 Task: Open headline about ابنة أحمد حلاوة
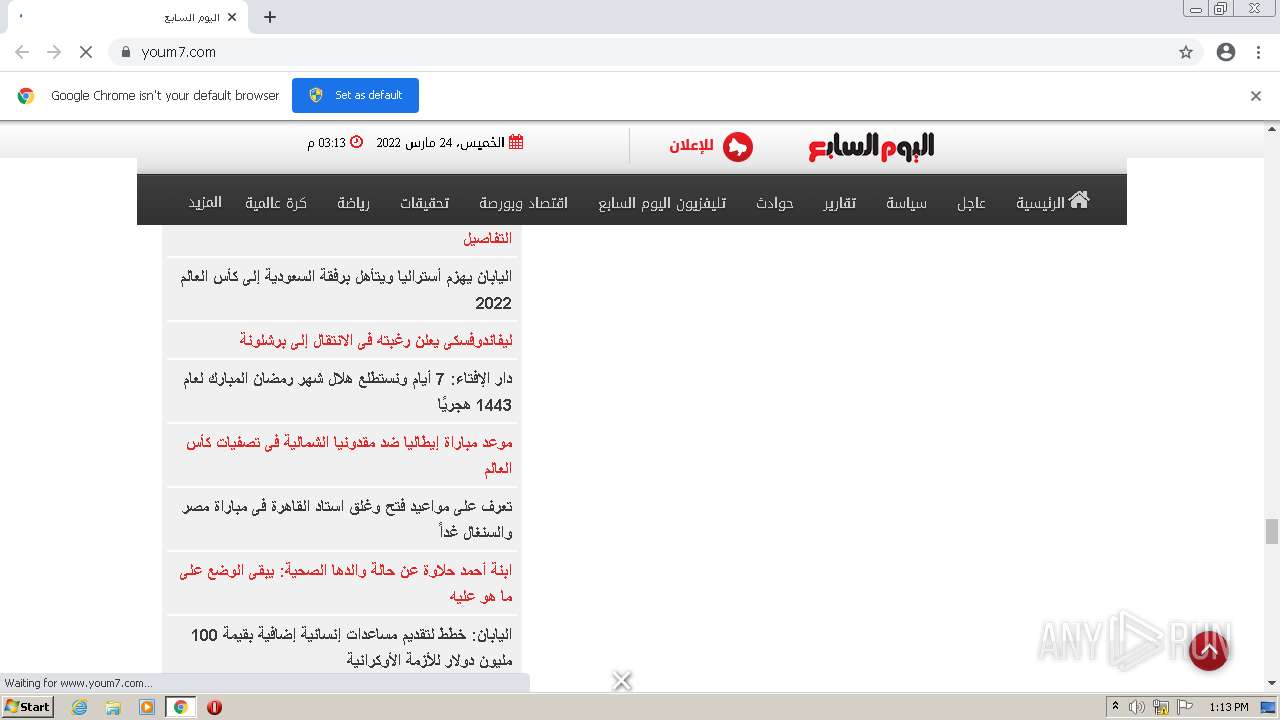pos(345,583)
